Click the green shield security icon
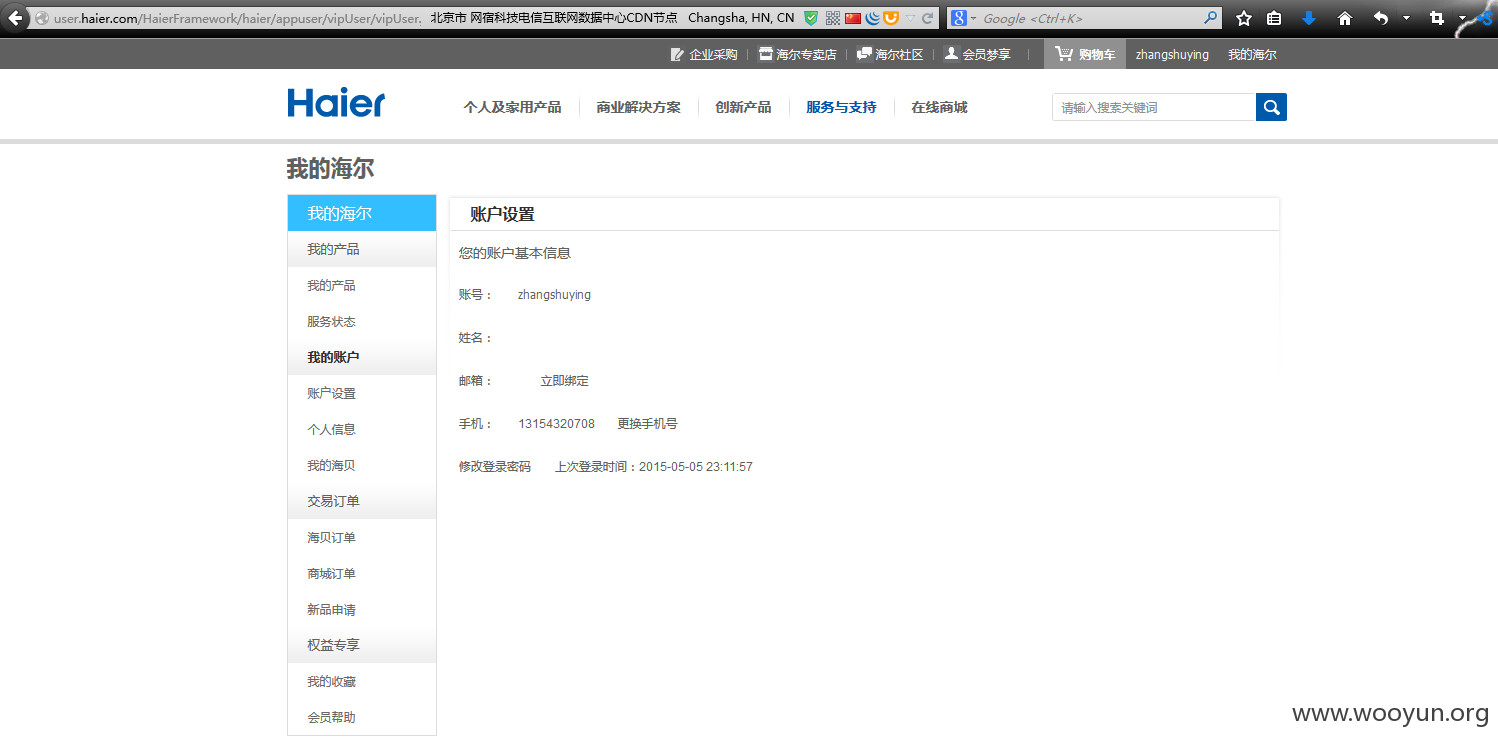The height and width of the screenshot is (742, 1498). [x=811, y=18]
